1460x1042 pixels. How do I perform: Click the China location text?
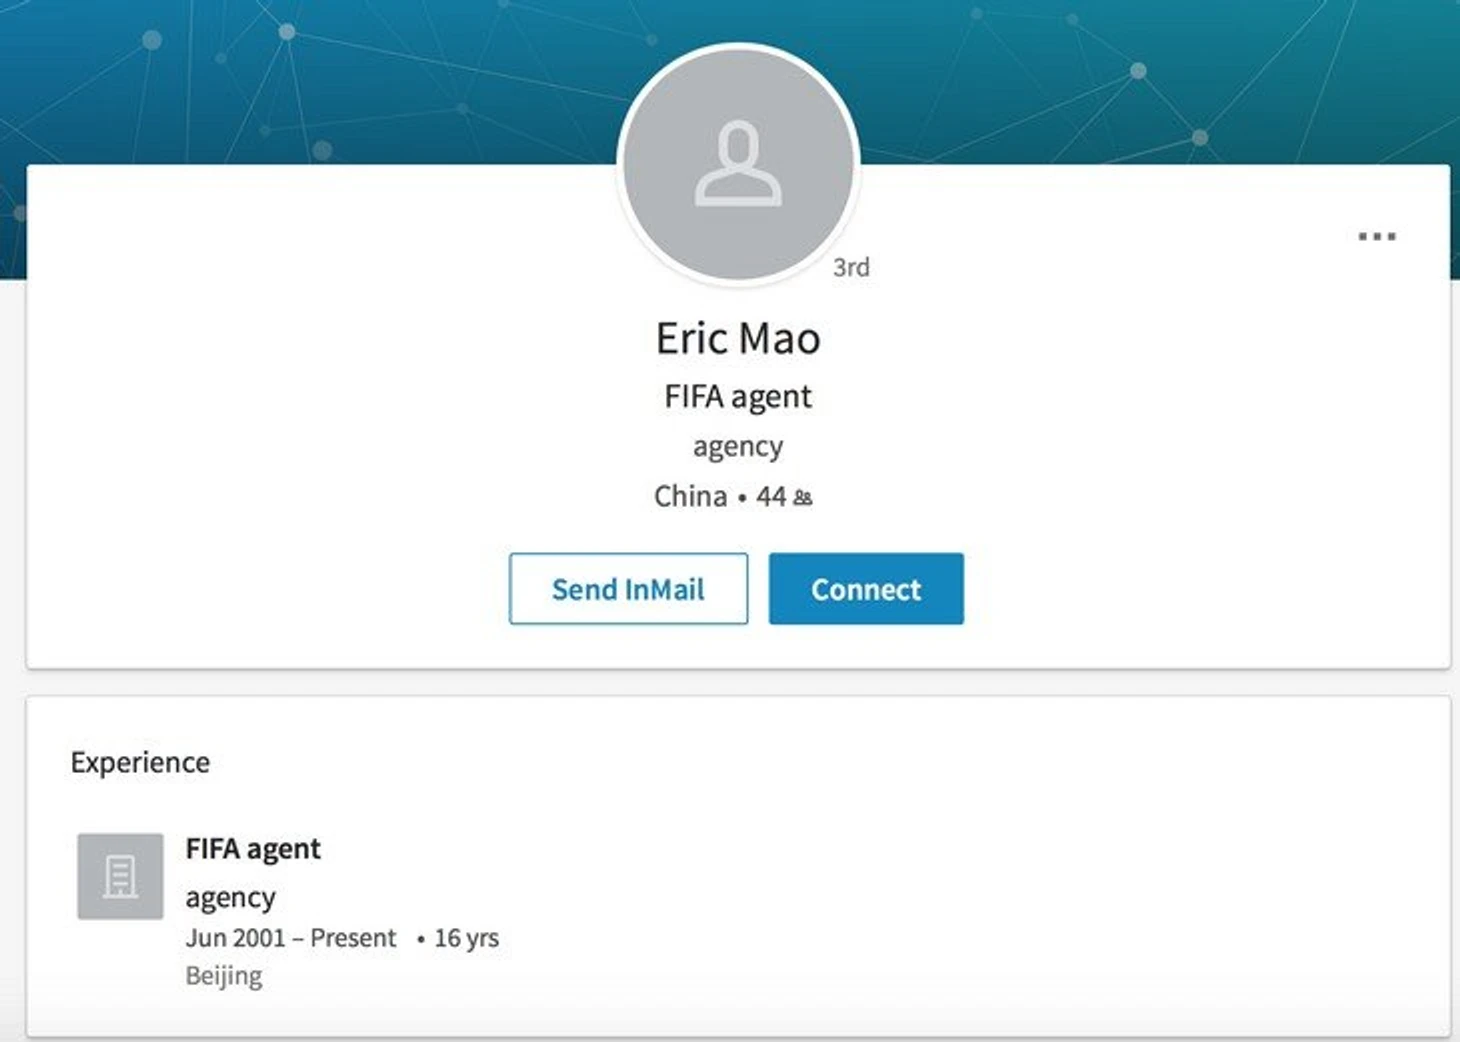point(690,496)
